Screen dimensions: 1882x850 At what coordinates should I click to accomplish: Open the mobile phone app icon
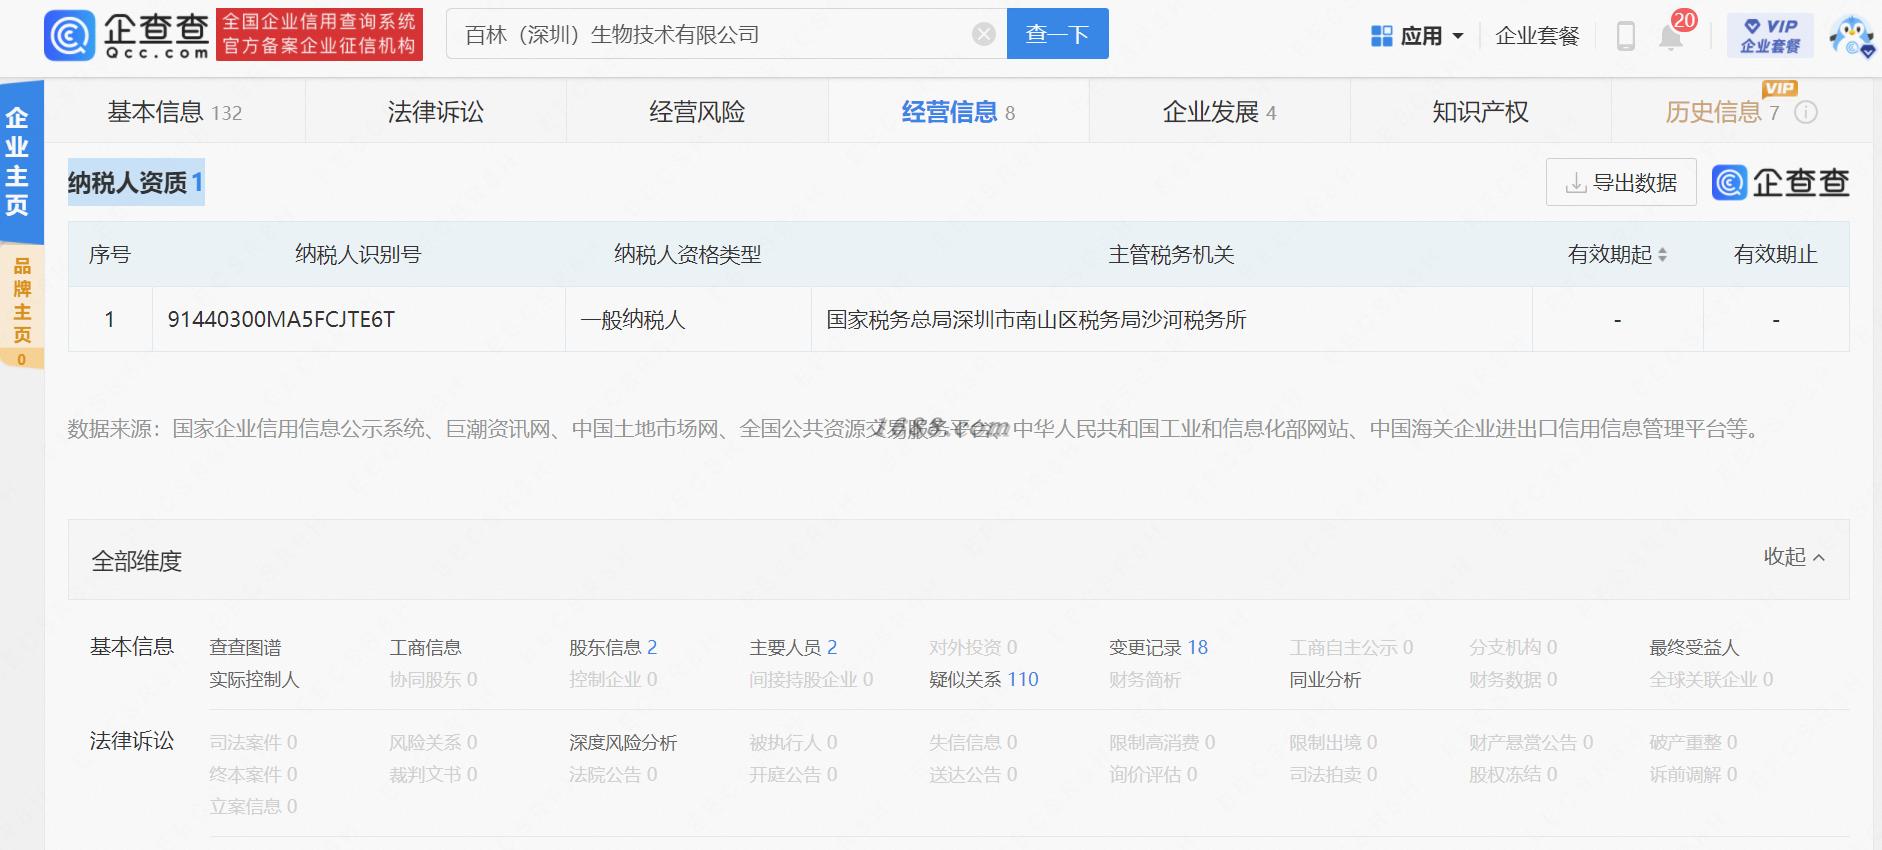pyautogui.click(x=1626, y=36)
